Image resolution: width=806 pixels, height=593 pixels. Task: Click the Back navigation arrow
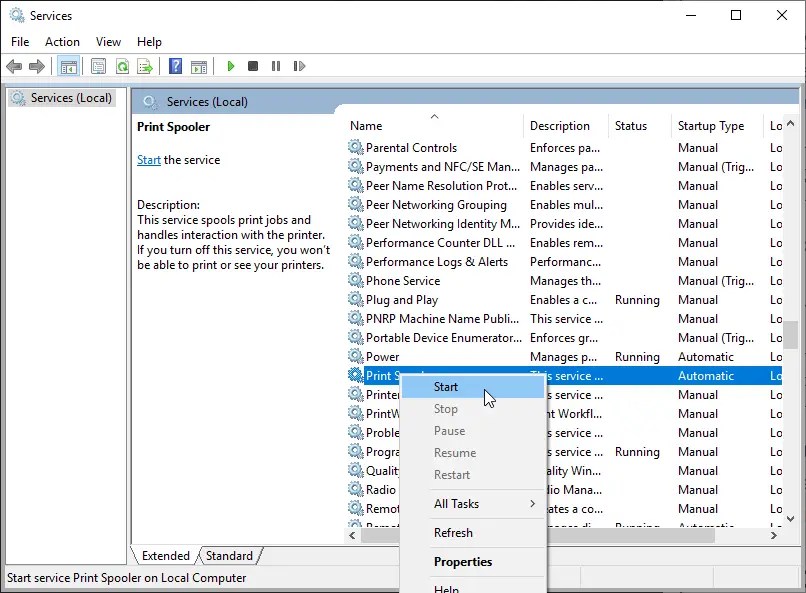pos(14,66)
